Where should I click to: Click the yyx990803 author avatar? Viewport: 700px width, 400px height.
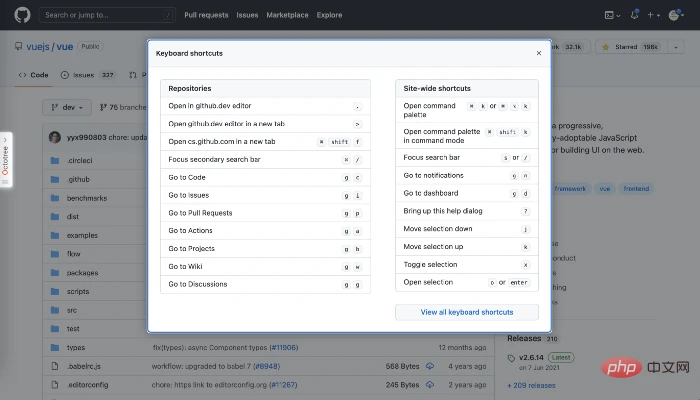coord(54,136)
